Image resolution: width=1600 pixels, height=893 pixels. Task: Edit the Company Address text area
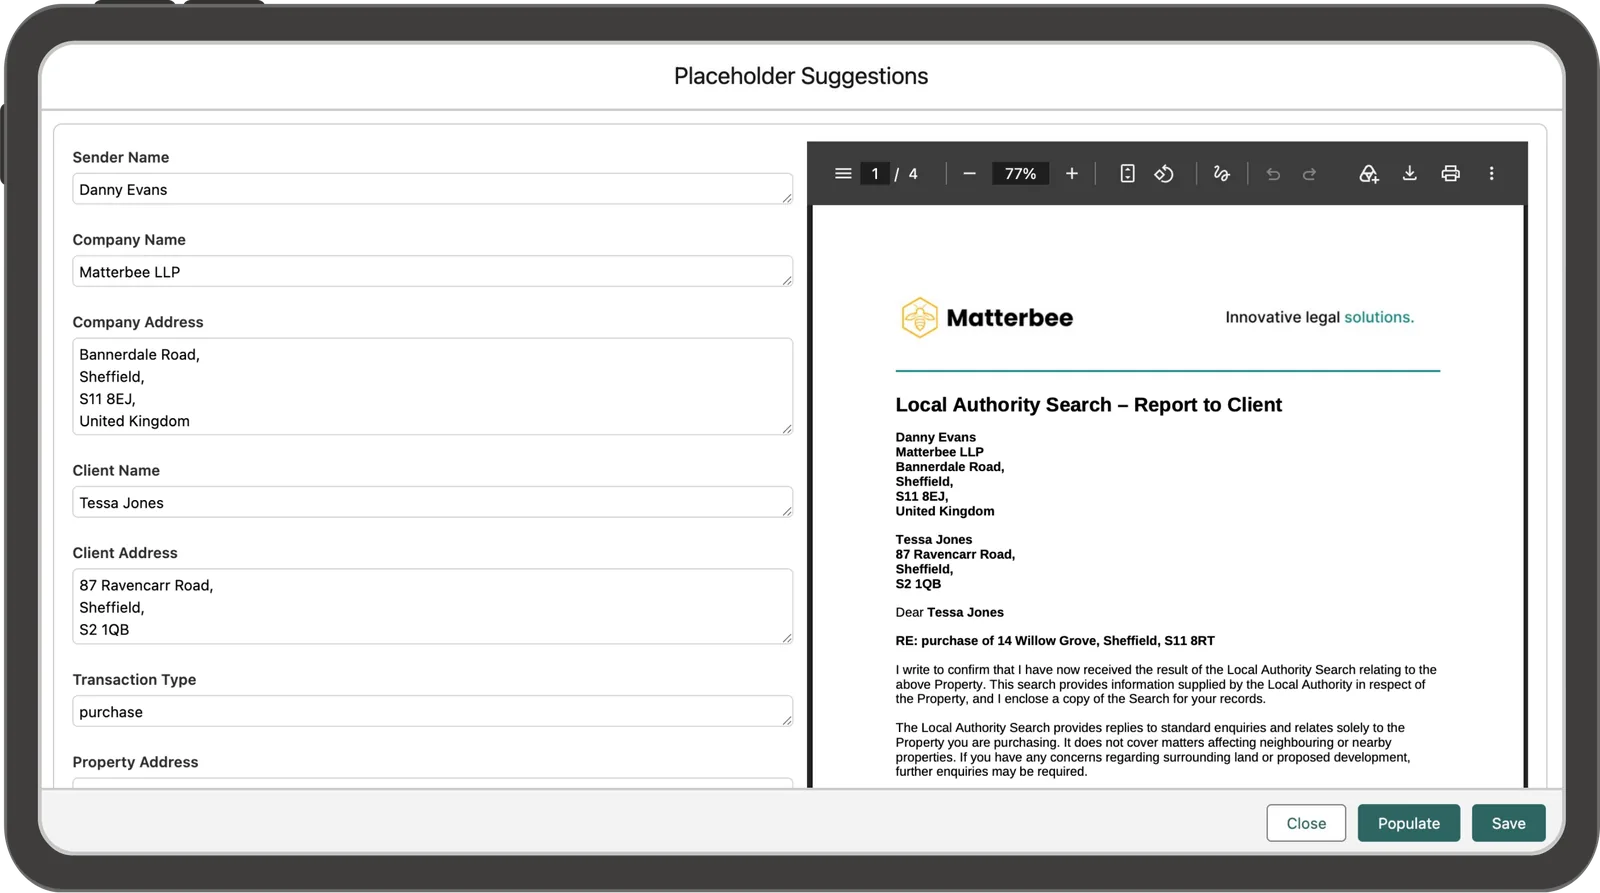pyautogui.click(x=433, y=387)
